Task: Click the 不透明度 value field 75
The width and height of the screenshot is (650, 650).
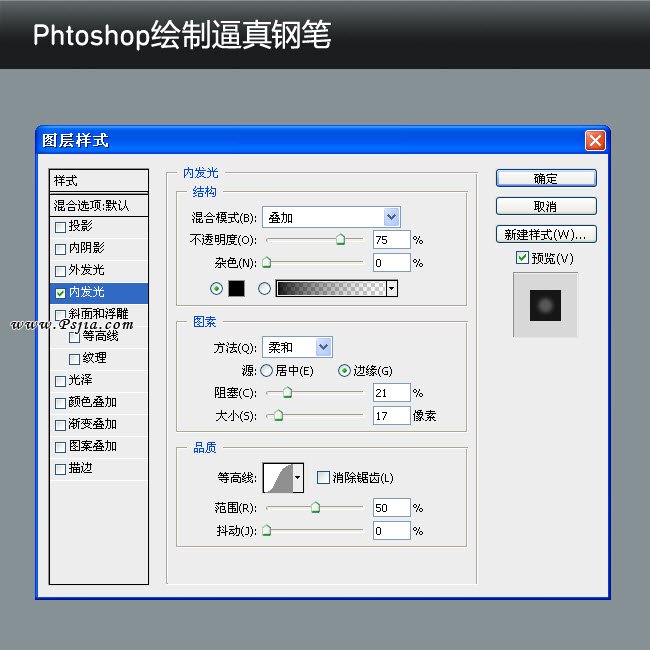Action: [391, 240]
